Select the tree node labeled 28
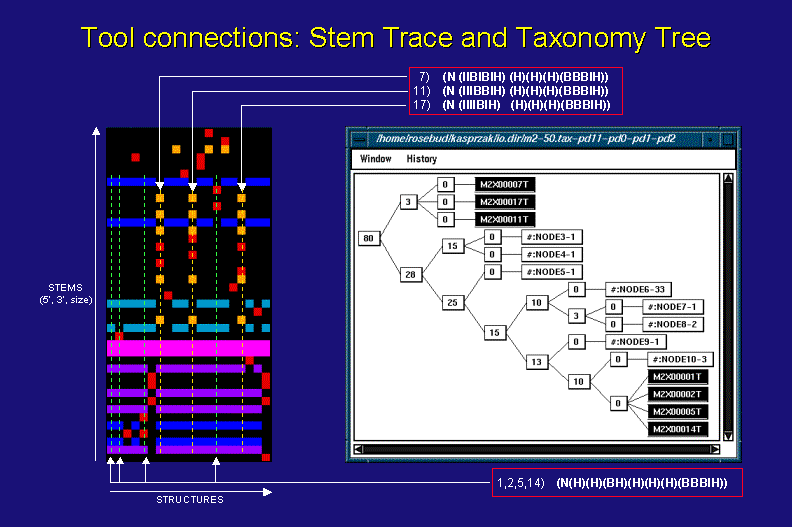792x527 pixels. (410, 274)
